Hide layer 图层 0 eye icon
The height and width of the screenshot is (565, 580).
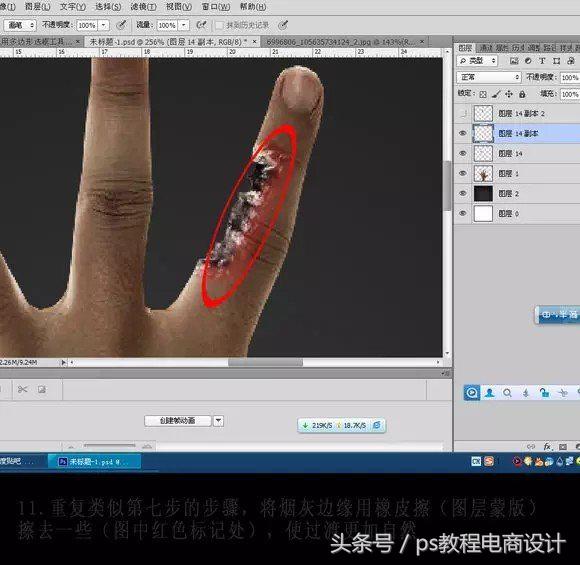463,213
